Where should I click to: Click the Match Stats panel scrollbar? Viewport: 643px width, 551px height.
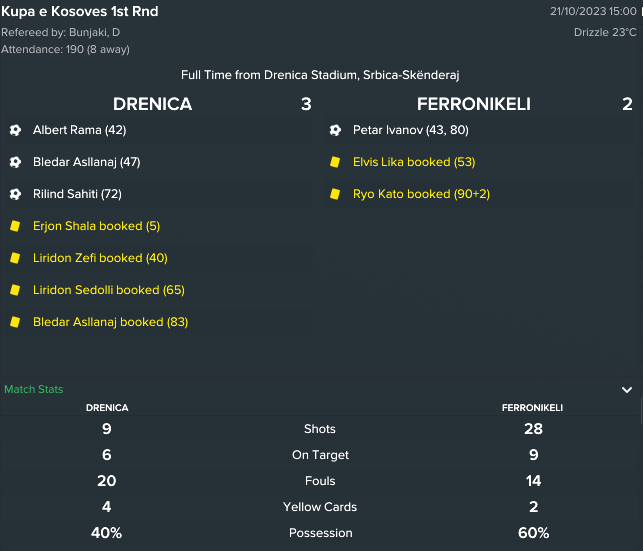pyautogui.click(x=641, y=411)
